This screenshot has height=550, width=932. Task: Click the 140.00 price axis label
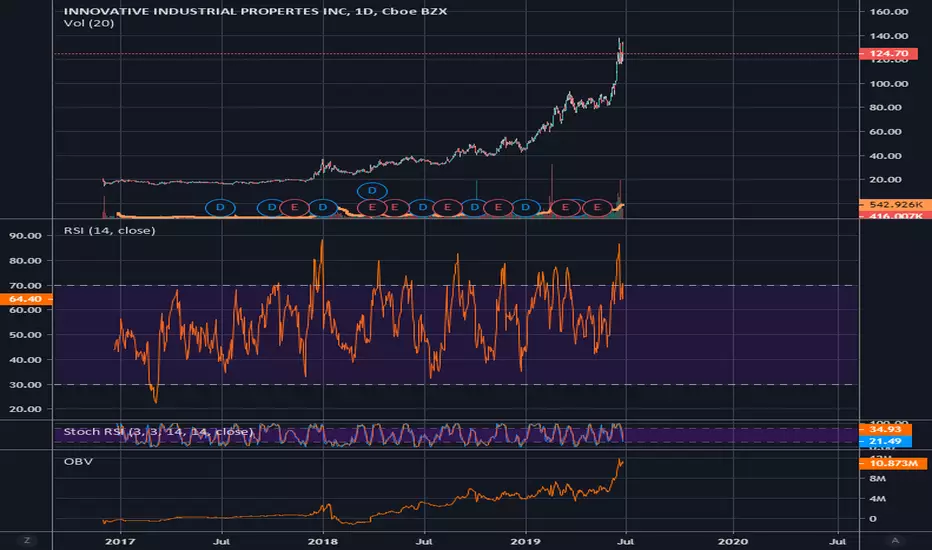(x=888, y=36)
